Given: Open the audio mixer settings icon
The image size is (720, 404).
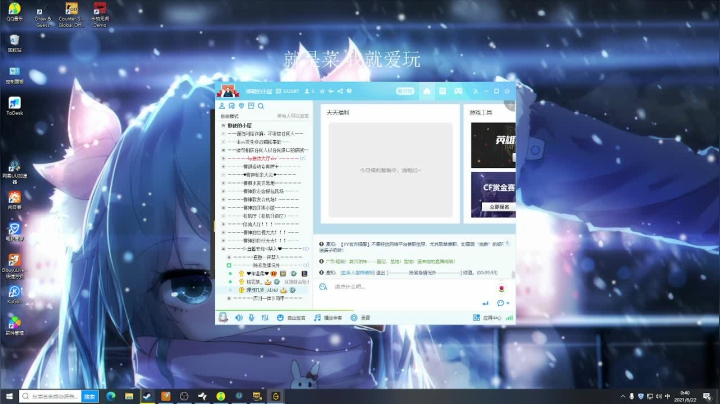Looking at the screenshot, I should 265,318.
